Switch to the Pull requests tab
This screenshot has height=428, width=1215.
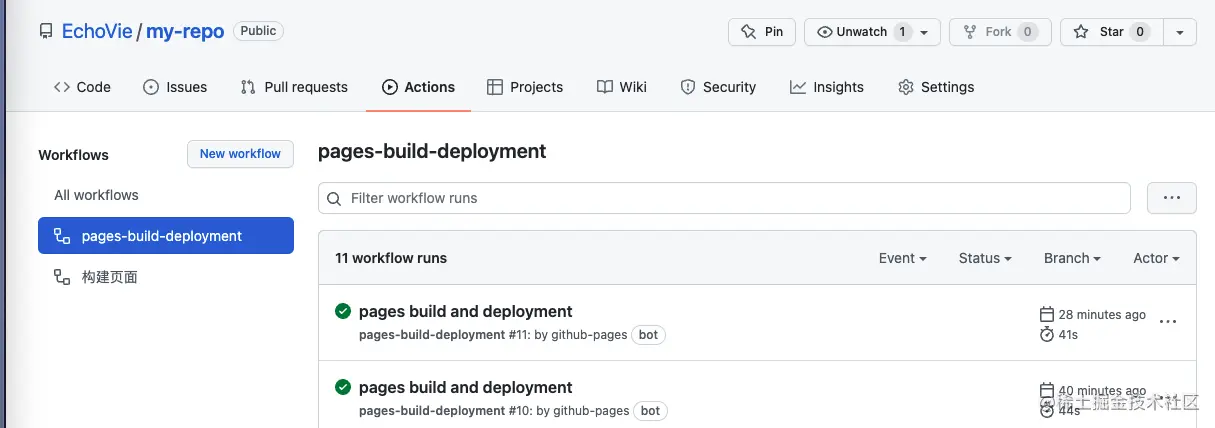tap(294, 87)
